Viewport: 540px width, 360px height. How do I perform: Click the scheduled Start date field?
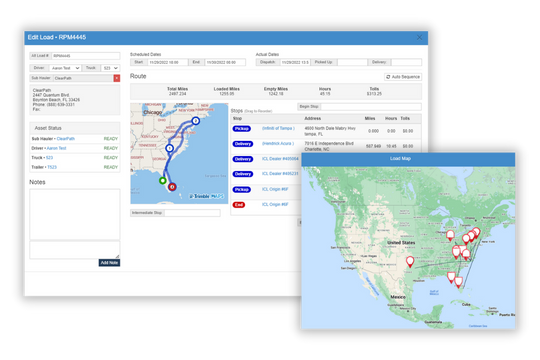click(x=168, y=62)
